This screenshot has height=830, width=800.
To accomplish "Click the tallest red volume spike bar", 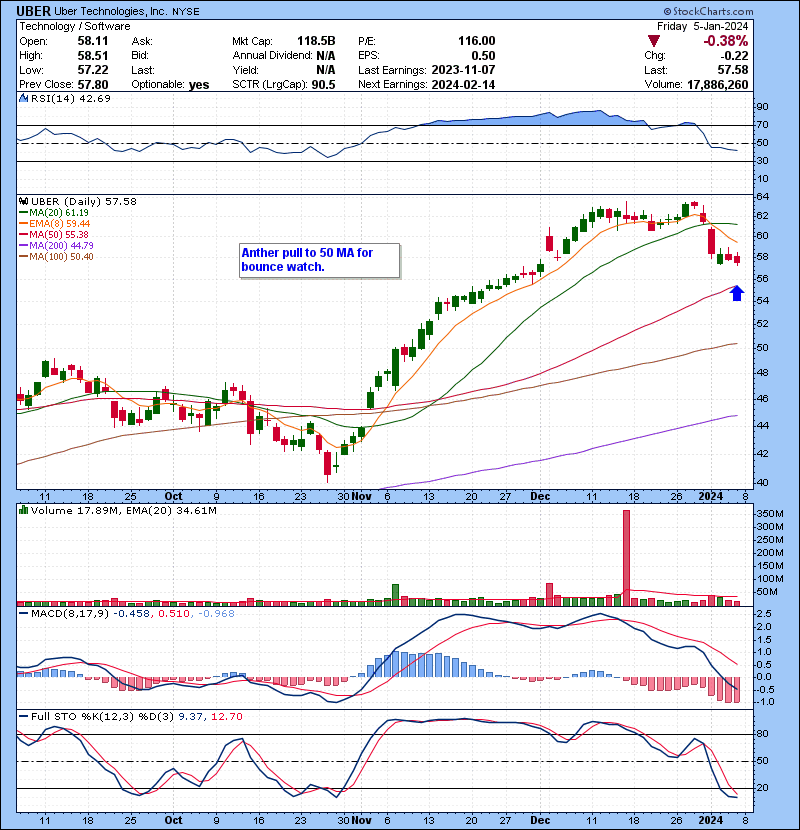I will 626,557.
